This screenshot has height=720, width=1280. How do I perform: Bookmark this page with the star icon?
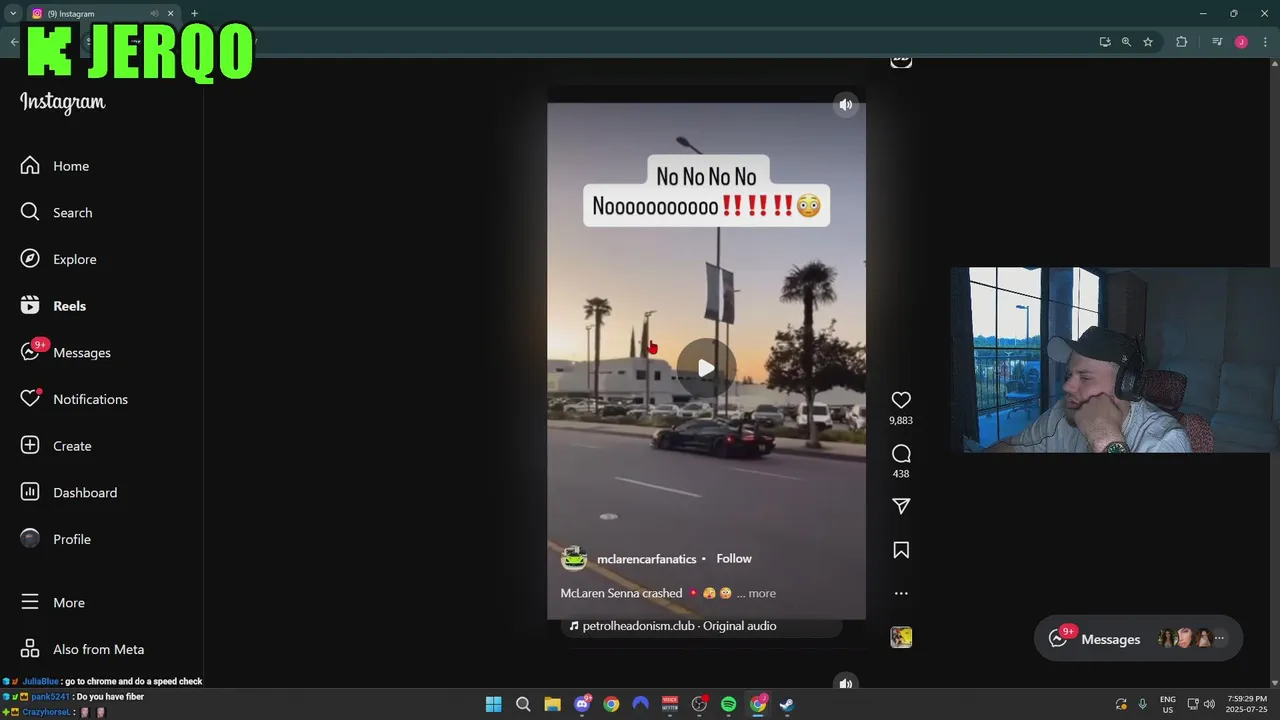(1148, 42)
